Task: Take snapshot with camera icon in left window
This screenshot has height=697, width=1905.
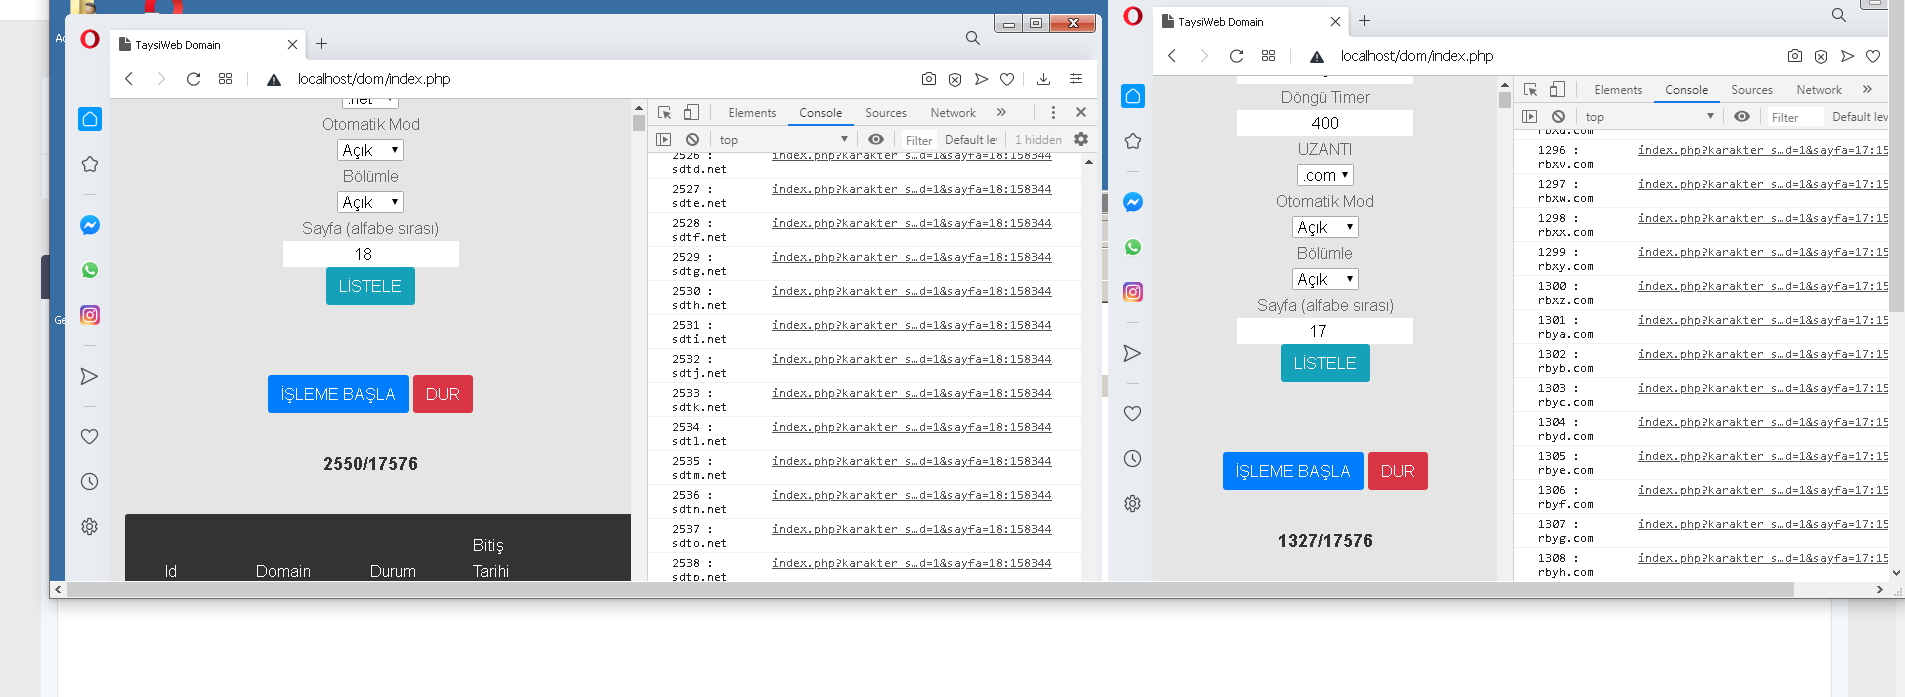Action: 929,79
